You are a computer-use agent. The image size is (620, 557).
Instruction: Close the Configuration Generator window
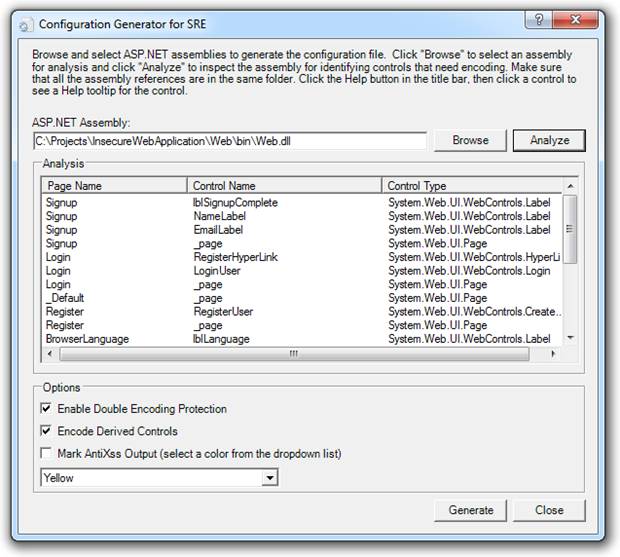click(575, 20)
